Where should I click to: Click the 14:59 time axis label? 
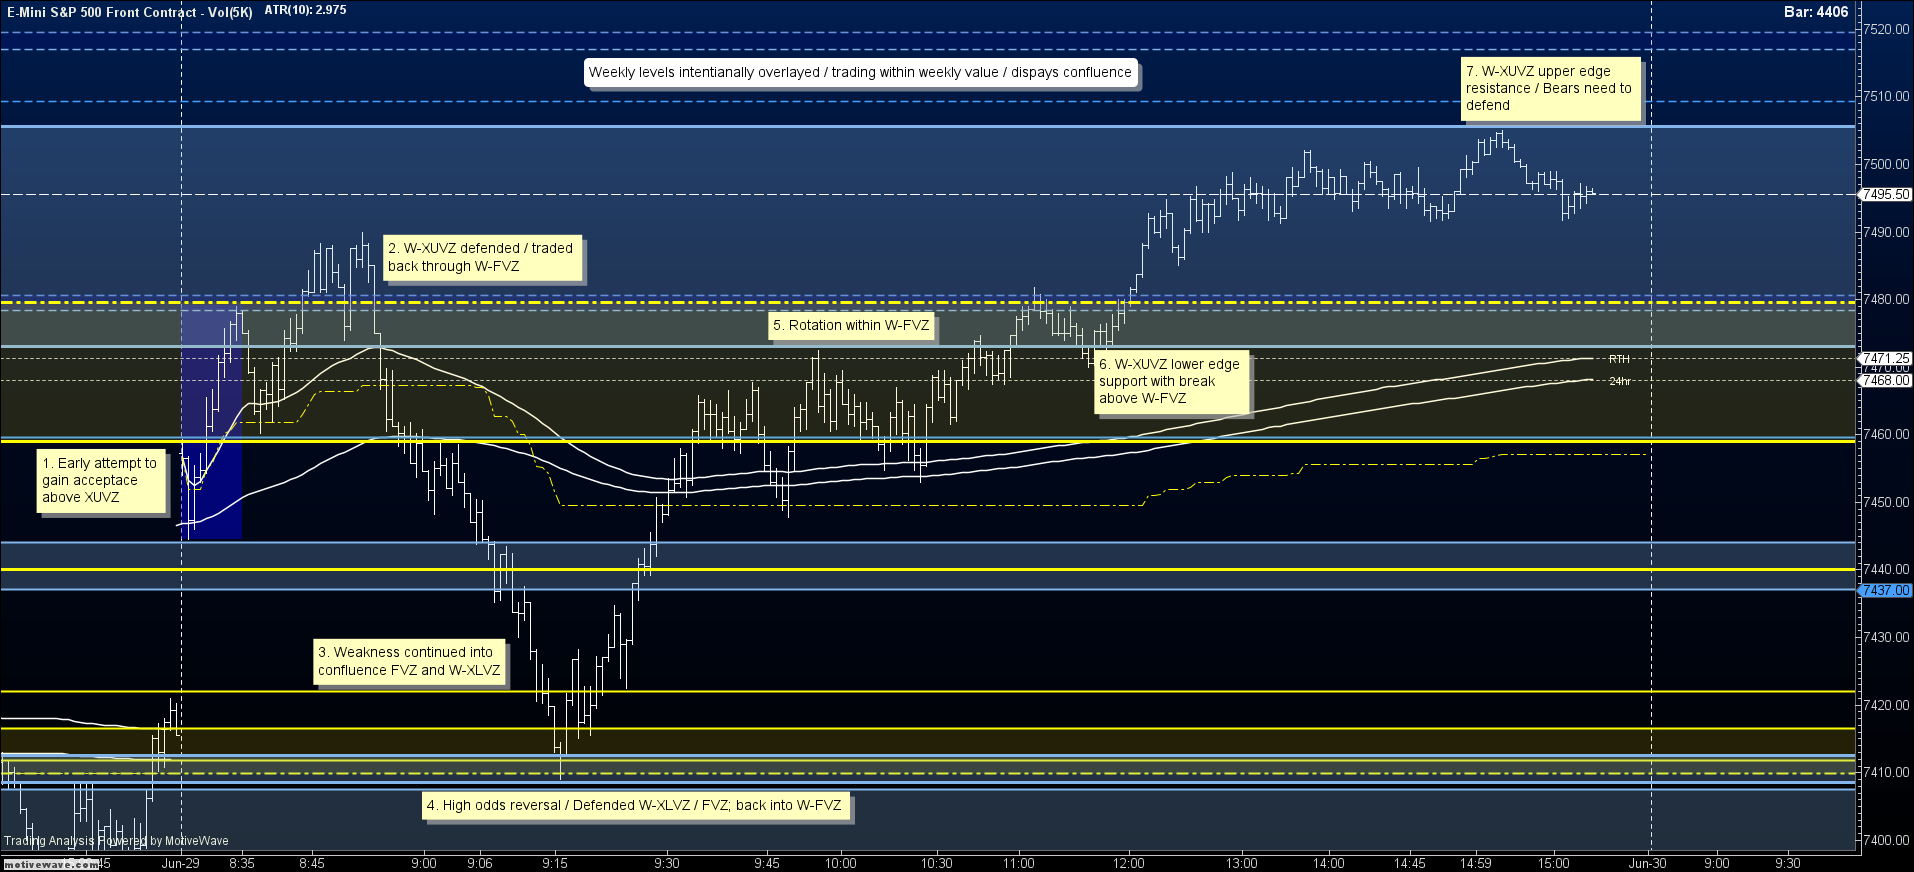point(1476,864)
